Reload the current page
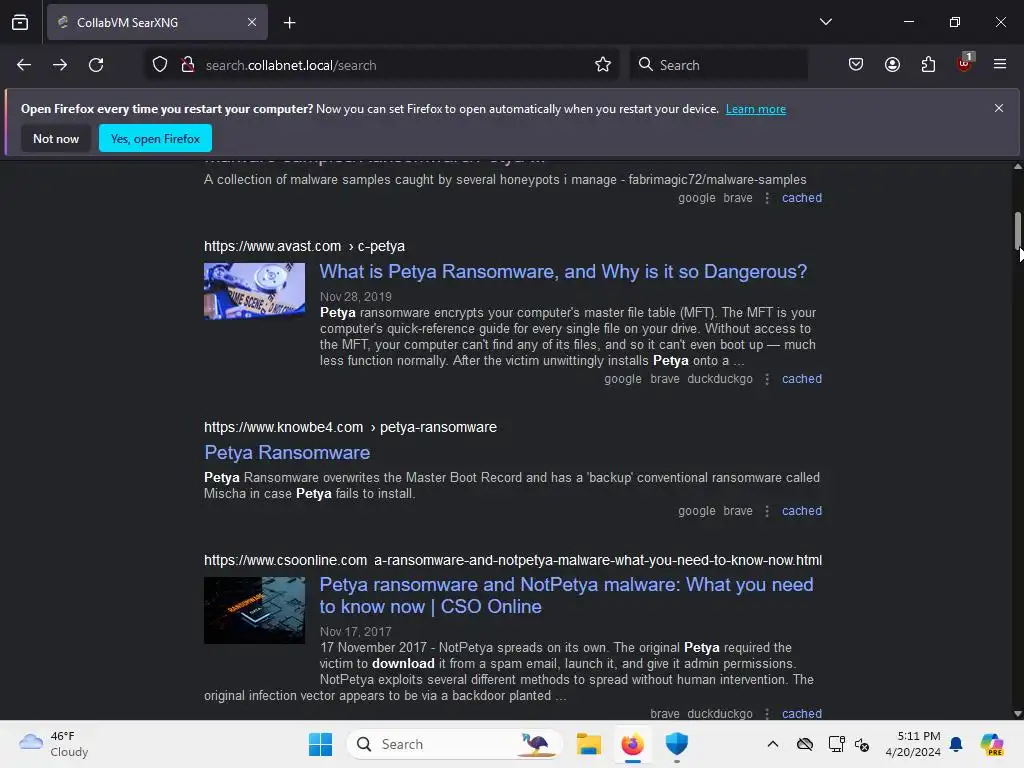The height and width of the screenshot is (768, 1024). [x=96, y=65]
